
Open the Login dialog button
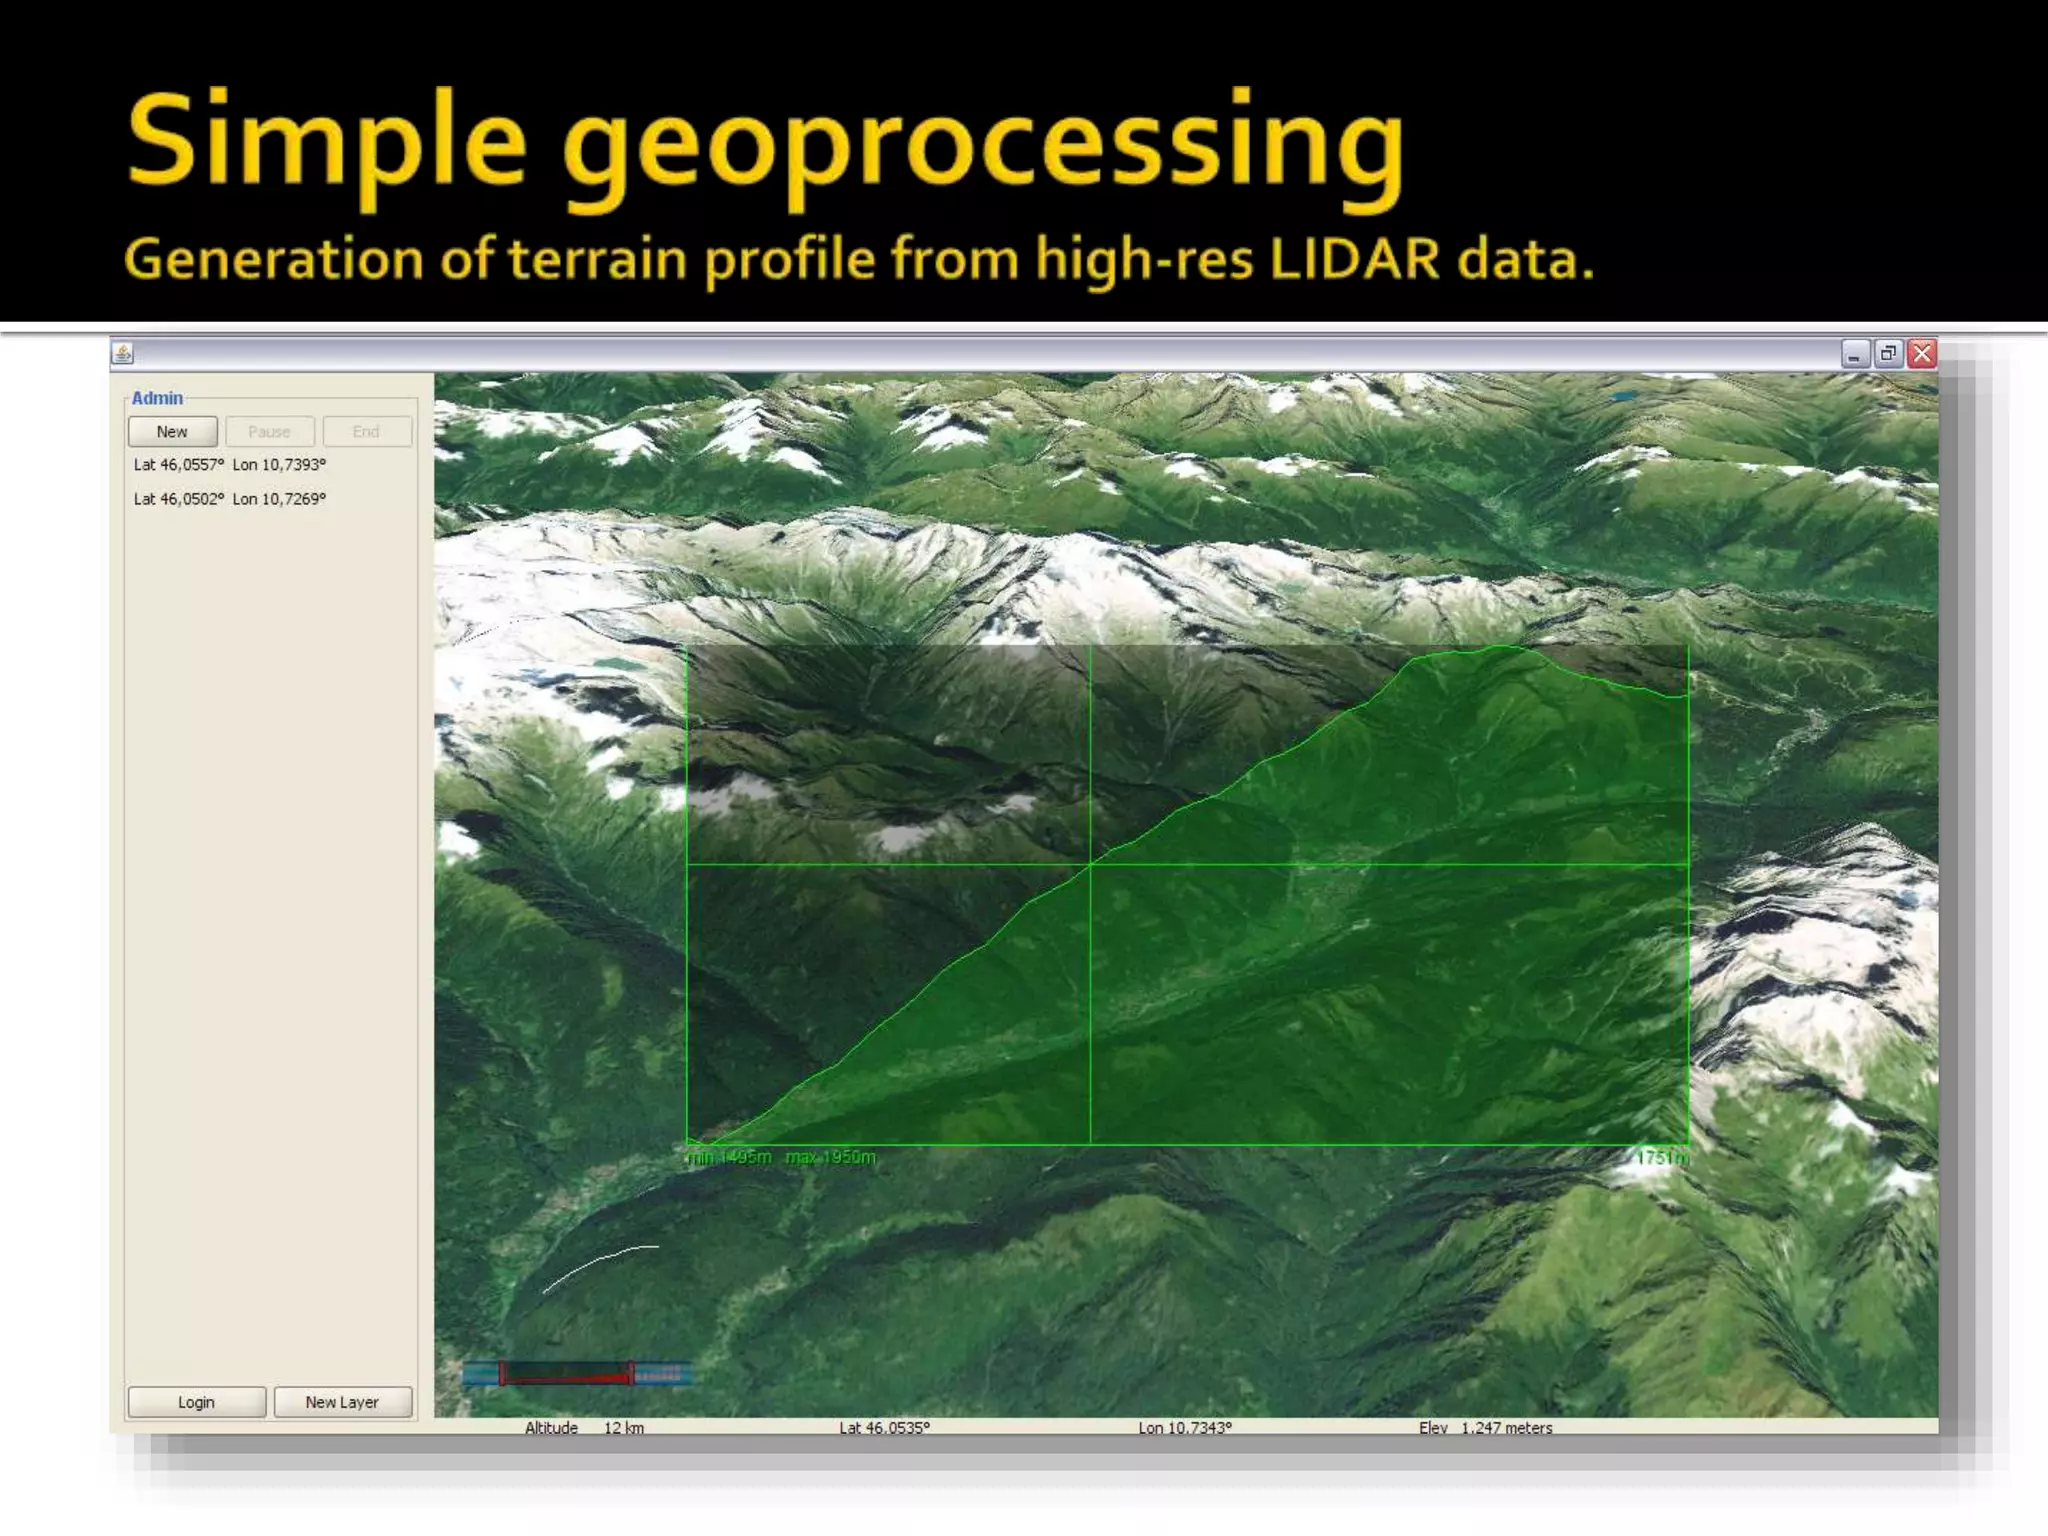pyautogui.click(x=196, y=1402)
